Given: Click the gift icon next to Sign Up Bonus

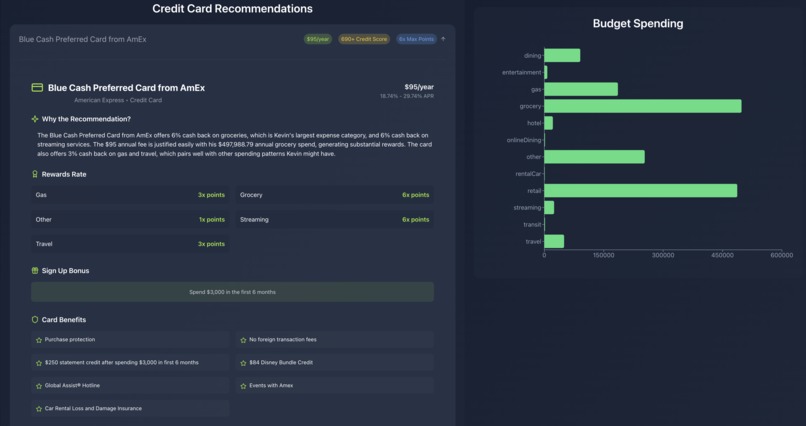Looking at the screenshot, I should 35,271.
